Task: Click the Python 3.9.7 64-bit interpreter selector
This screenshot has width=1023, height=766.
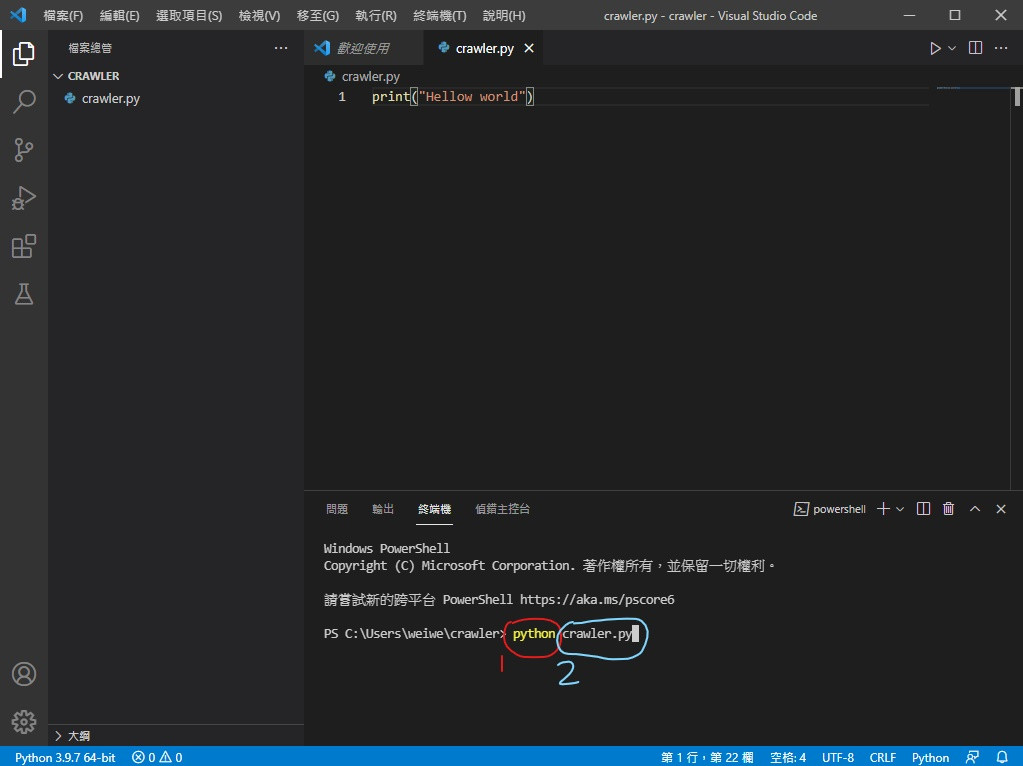Action: click(x=65, y=758)
